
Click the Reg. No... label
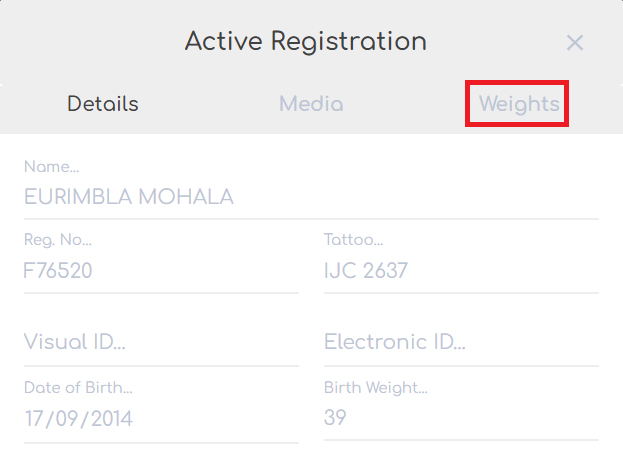58,240
